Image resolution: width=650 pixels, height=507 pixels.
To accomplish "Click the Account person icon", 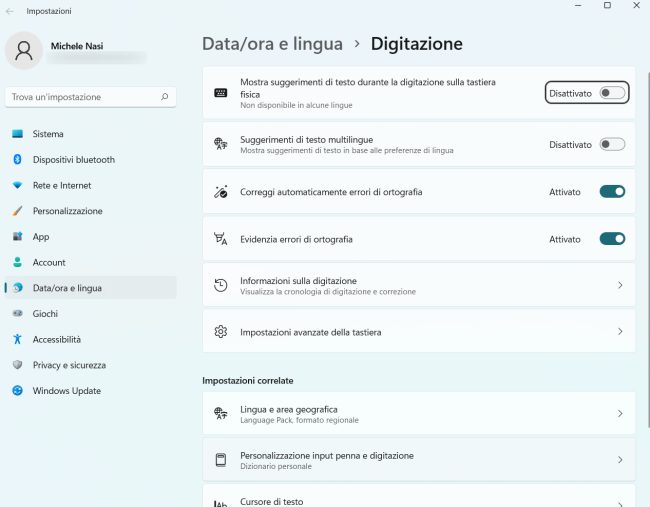I will pos(17,262).
